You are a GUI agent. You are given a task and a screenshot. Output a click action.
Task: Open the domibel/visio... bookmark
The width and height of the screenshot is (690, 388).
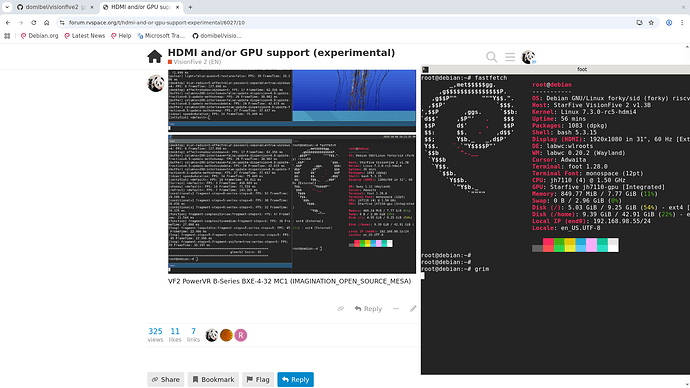point(217,36)
